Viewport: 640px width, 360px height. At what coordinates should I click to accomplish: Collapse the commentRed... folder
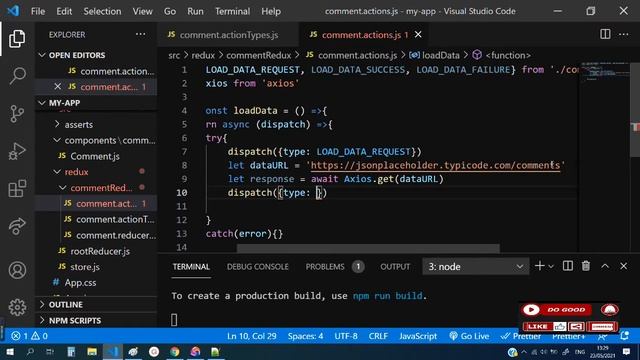tap(101, 188)
